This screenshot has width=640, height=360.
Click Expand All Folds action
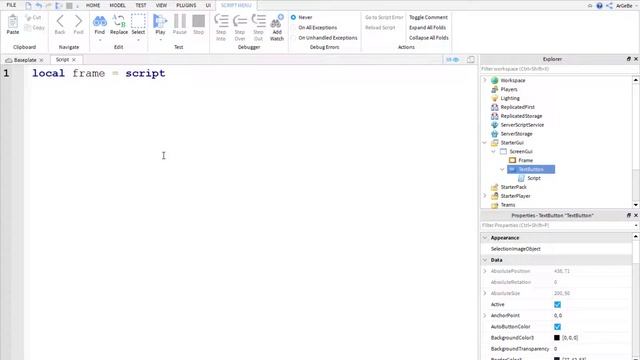[x=427, y=27]
